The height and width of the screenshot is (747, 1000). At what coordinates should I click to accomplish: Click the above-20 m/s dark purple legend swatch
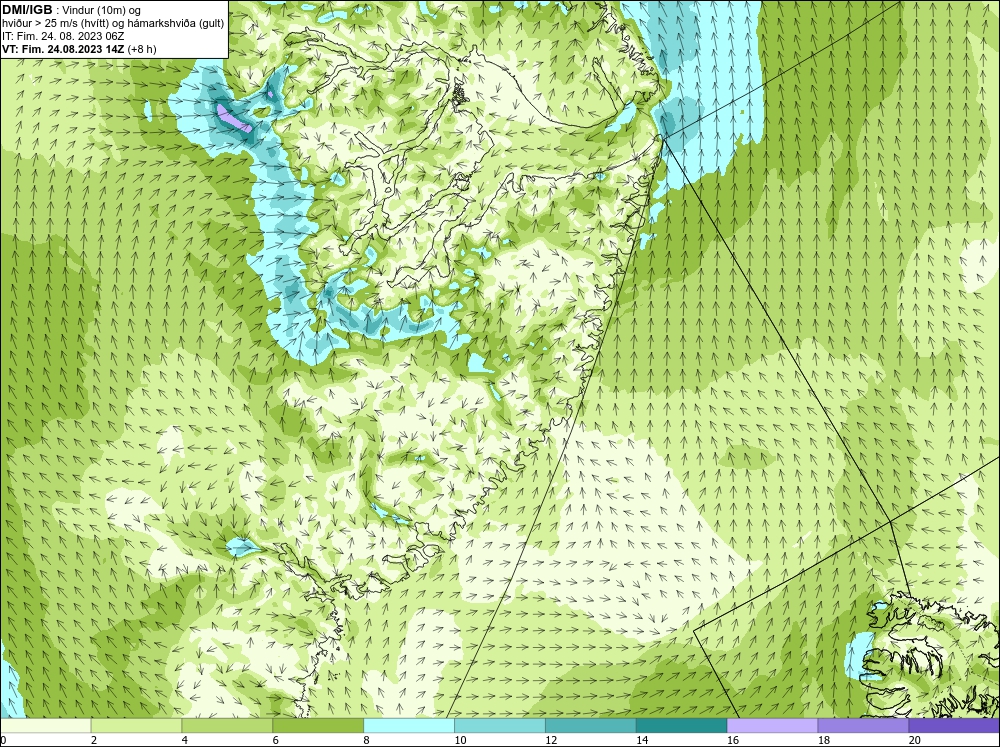[x=954, y=726]
